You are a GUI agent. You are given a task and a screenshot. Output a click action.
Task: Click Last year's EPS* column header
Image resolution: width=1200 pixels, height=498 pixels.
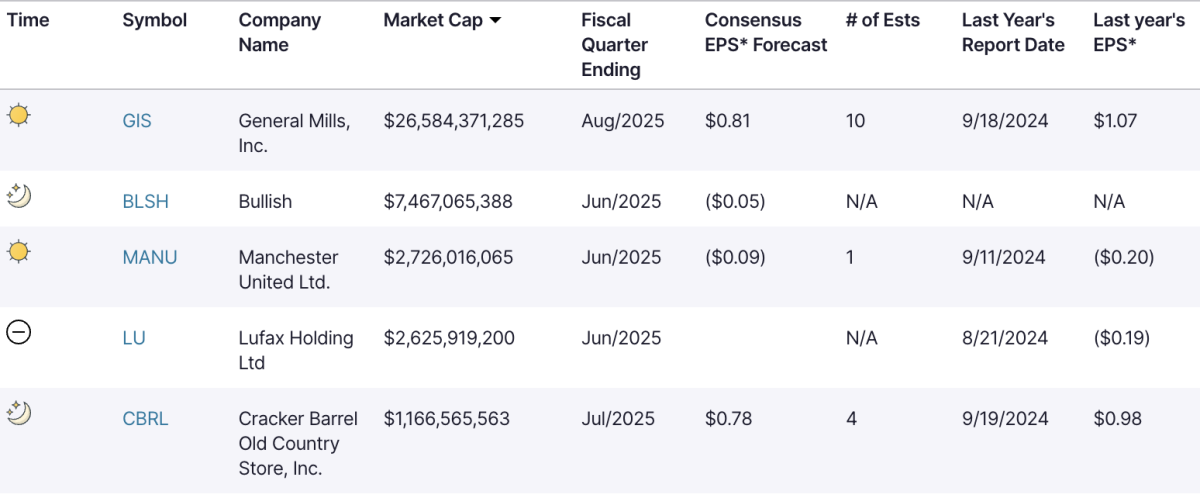pyautogui.click(x=1139, y=33)
